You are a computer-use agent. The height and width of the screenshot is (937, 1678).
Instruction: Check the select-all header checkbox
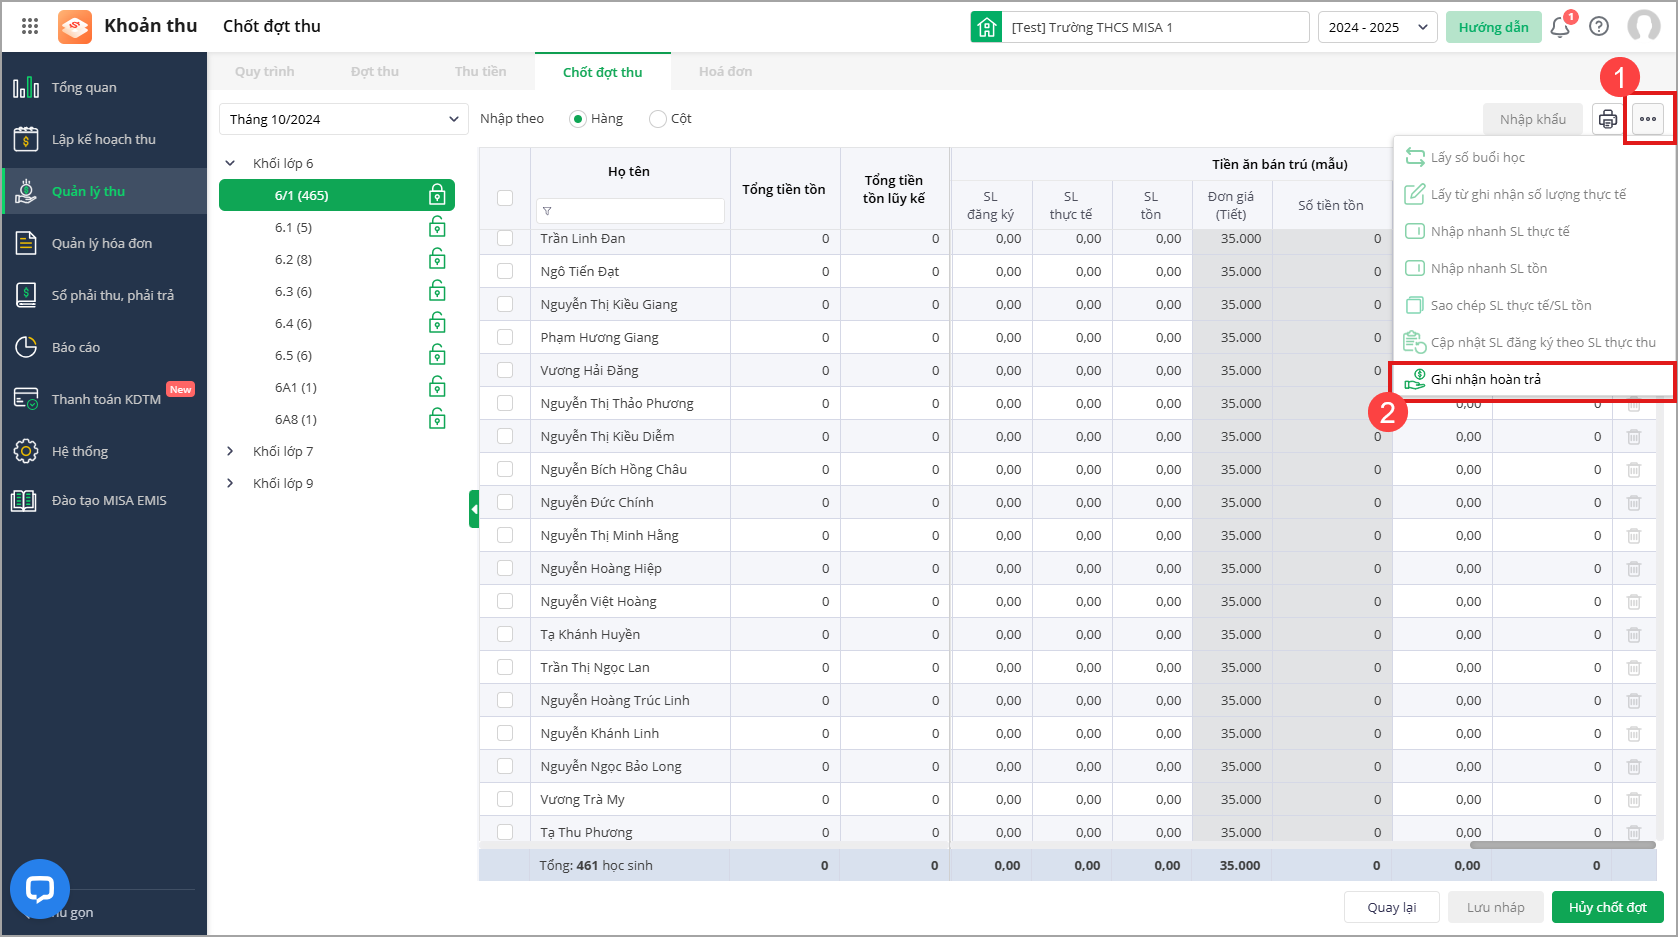pyautogui.click(x=505, y=198)
